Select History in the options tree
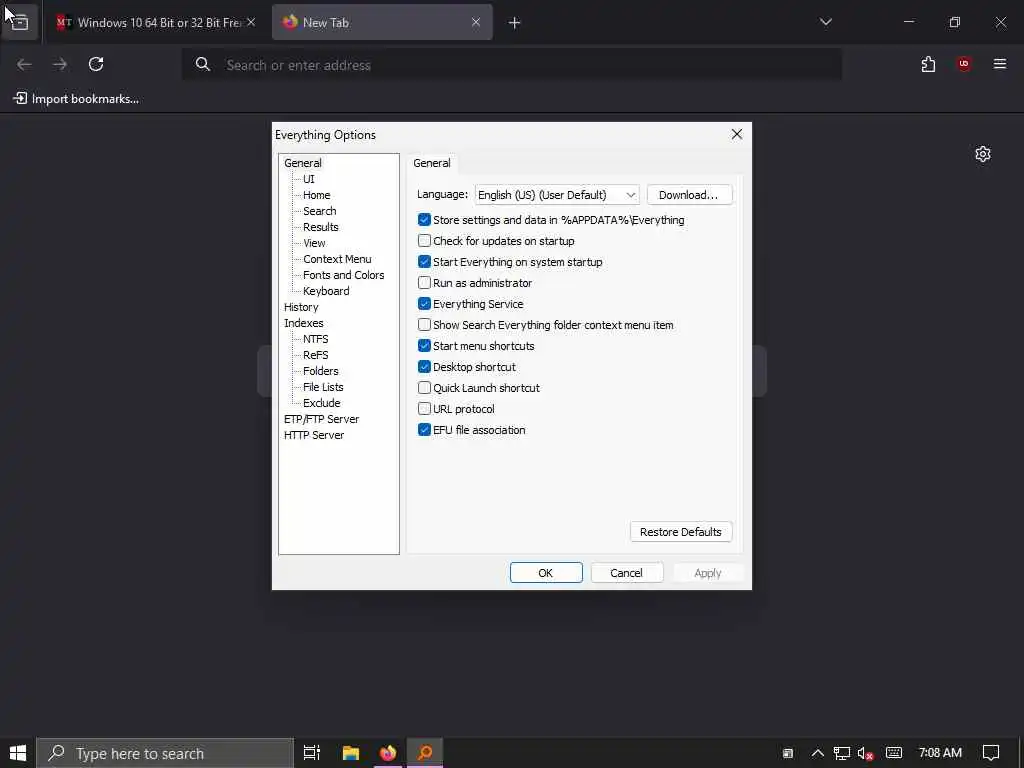Image resolution: width=1024 pixels, height=768 pixels. (x=301, y=307)
